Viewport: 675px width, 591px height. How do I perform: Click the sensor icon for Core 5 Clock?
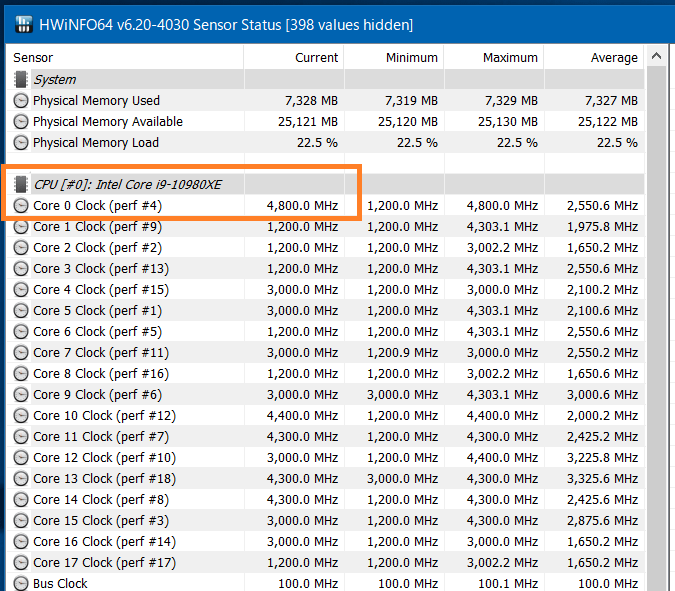point(21,310)
